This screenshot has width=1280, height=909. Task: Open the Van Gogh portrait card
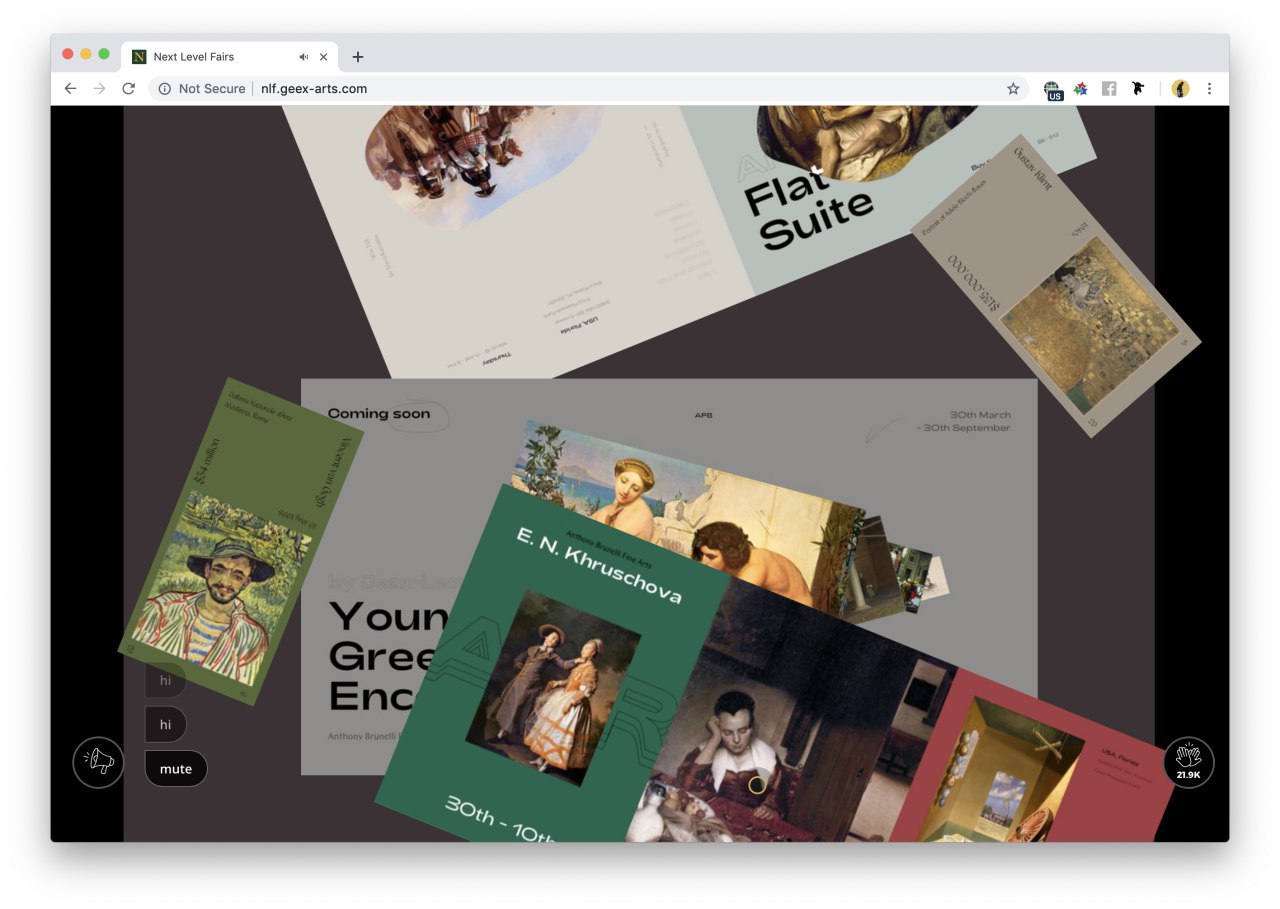[240, 541]
